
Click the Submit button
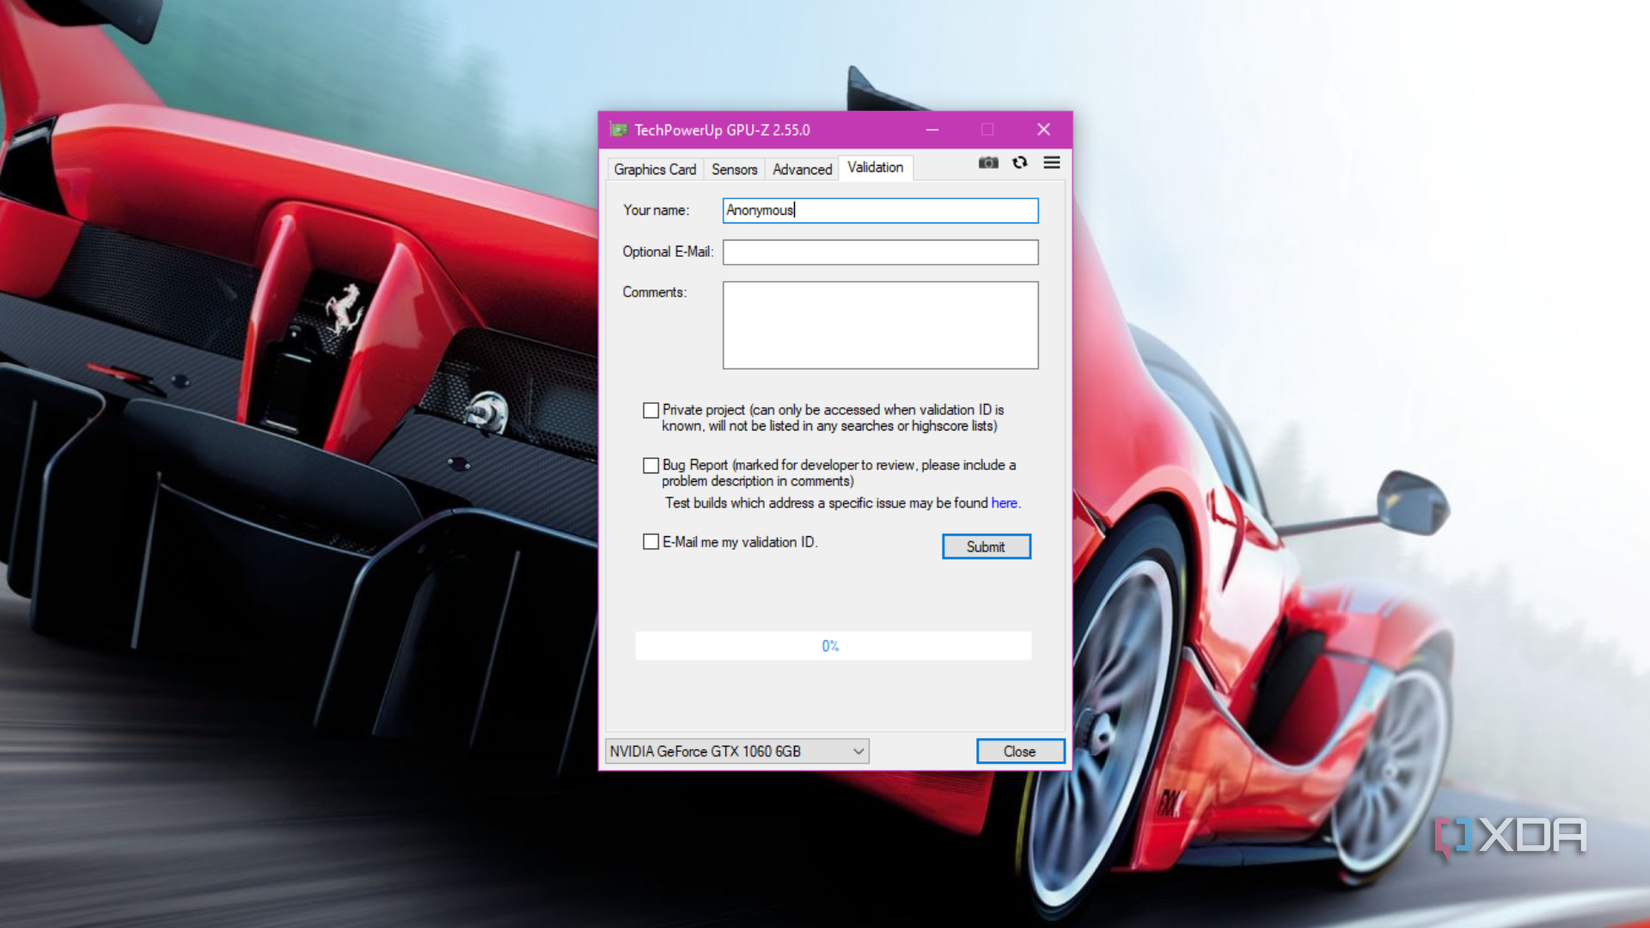pos(986,547)
